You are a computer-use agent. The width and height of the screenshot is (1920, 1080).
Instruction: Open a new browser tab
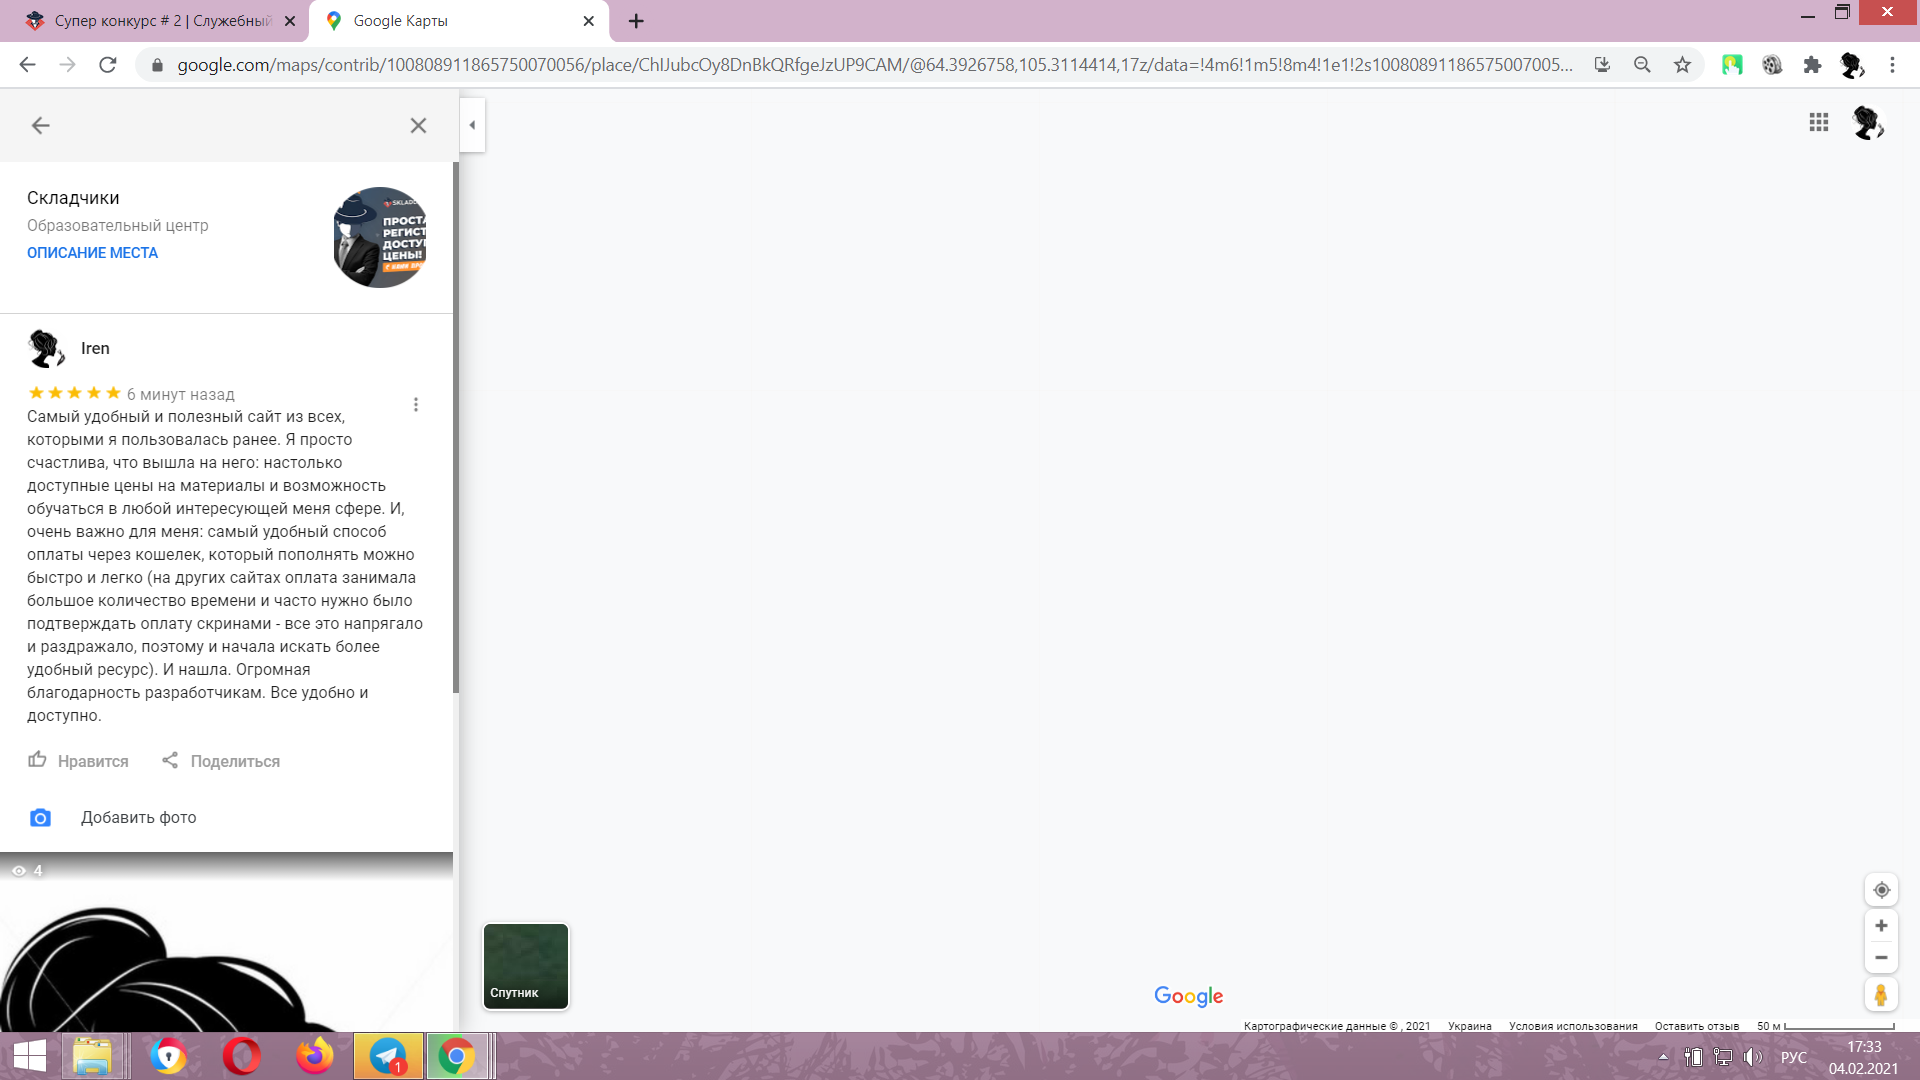pyautogui.click(x=636, y=21)
